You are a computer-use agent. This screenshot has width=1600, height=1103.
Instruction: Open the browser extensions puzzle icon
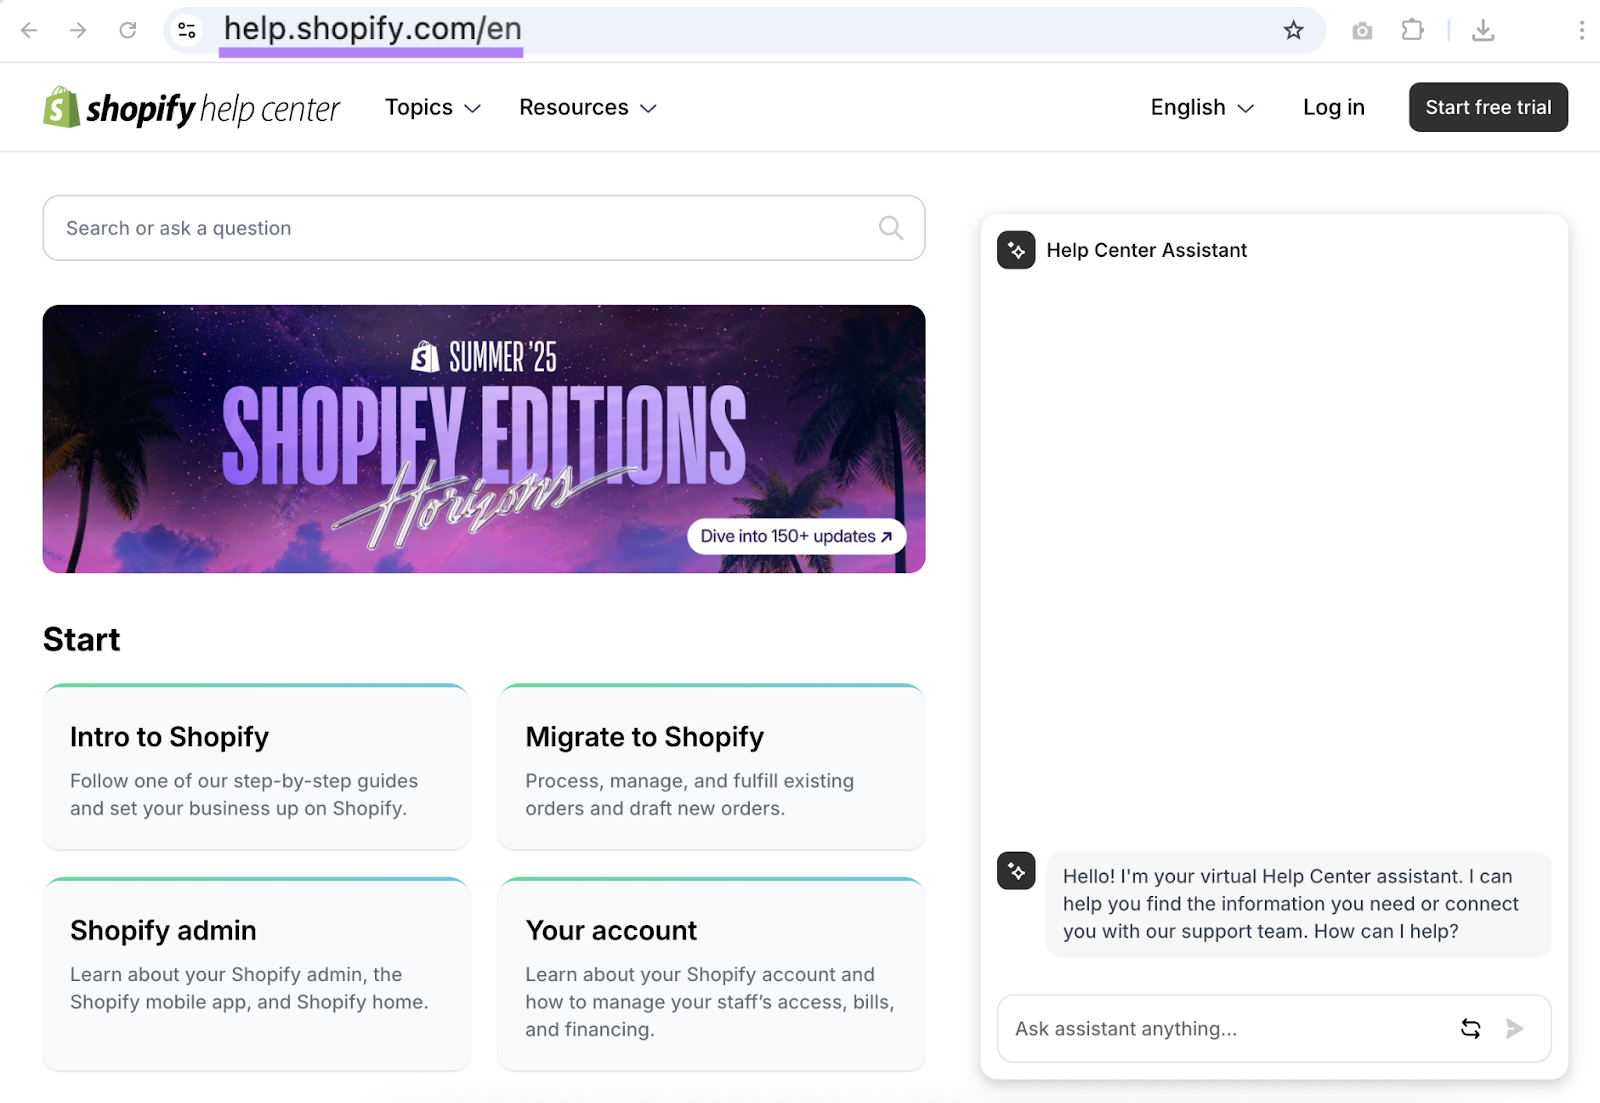coord(1413,30)
